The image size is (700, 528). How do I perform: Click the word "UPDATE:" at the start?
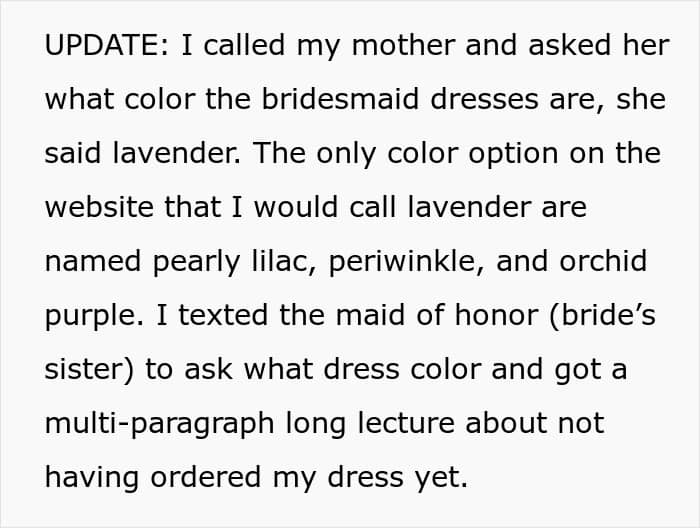107,45
